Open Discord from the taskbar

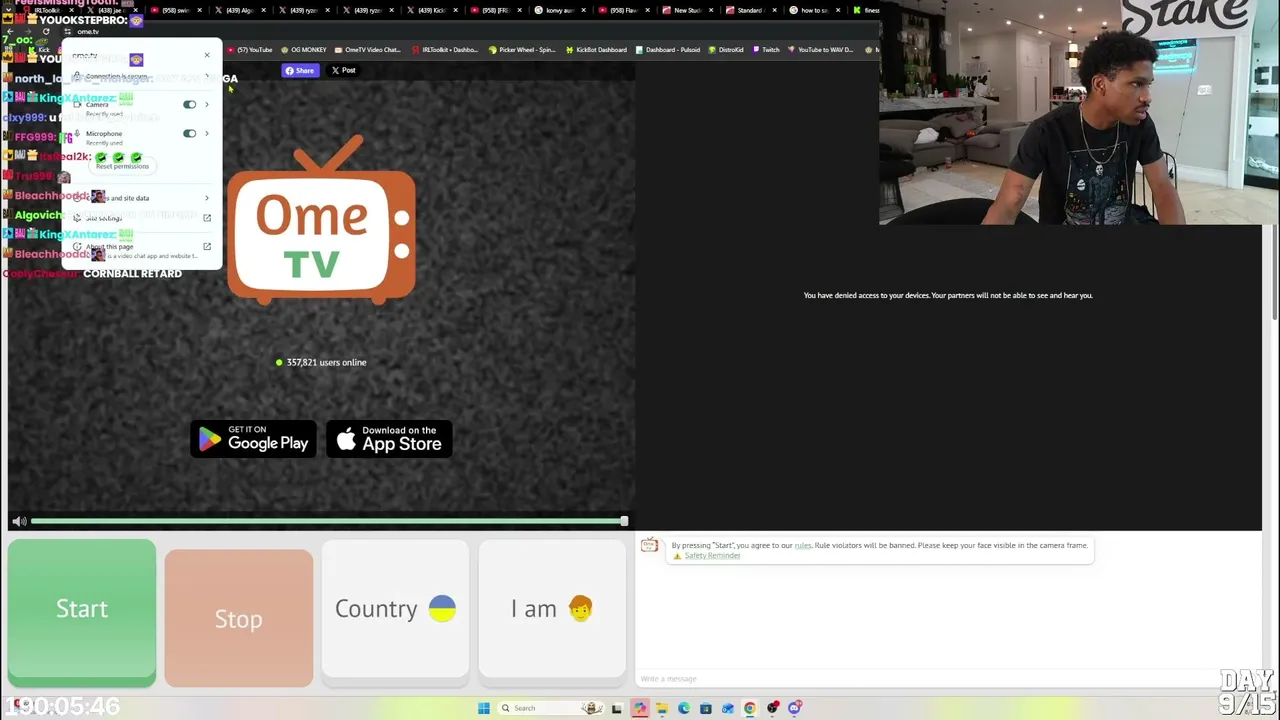795,708
